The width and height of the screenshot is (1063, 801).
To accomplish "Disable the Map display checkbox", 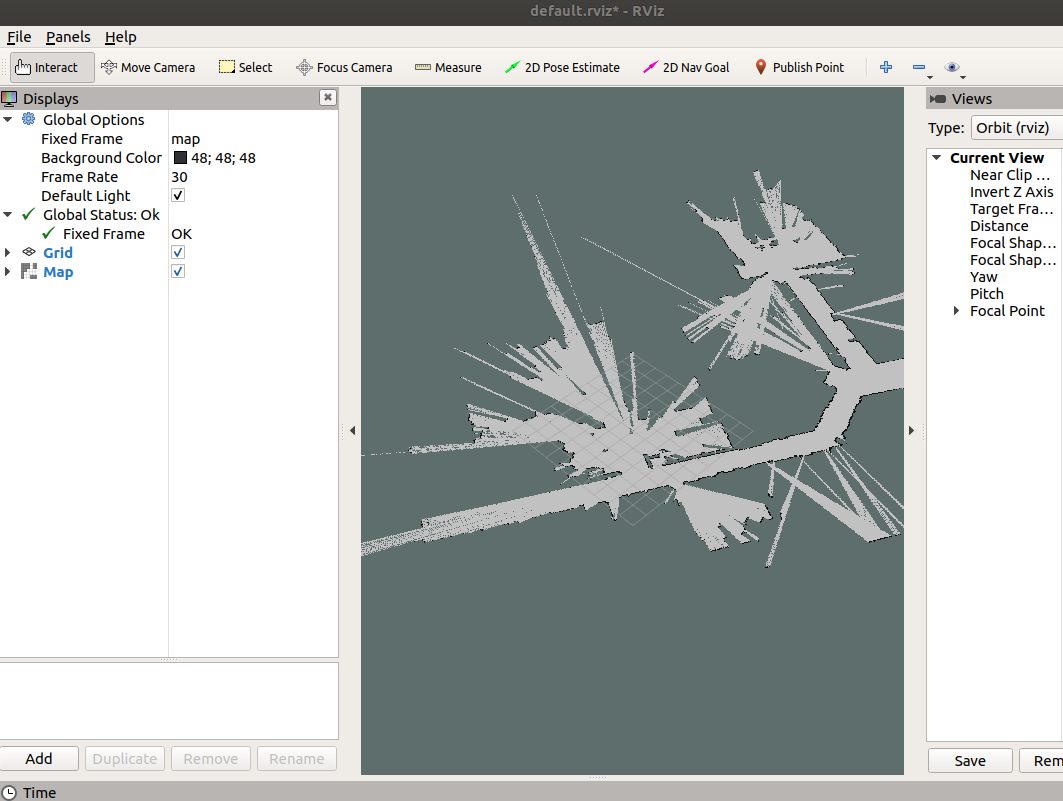I will click(177, 271).
